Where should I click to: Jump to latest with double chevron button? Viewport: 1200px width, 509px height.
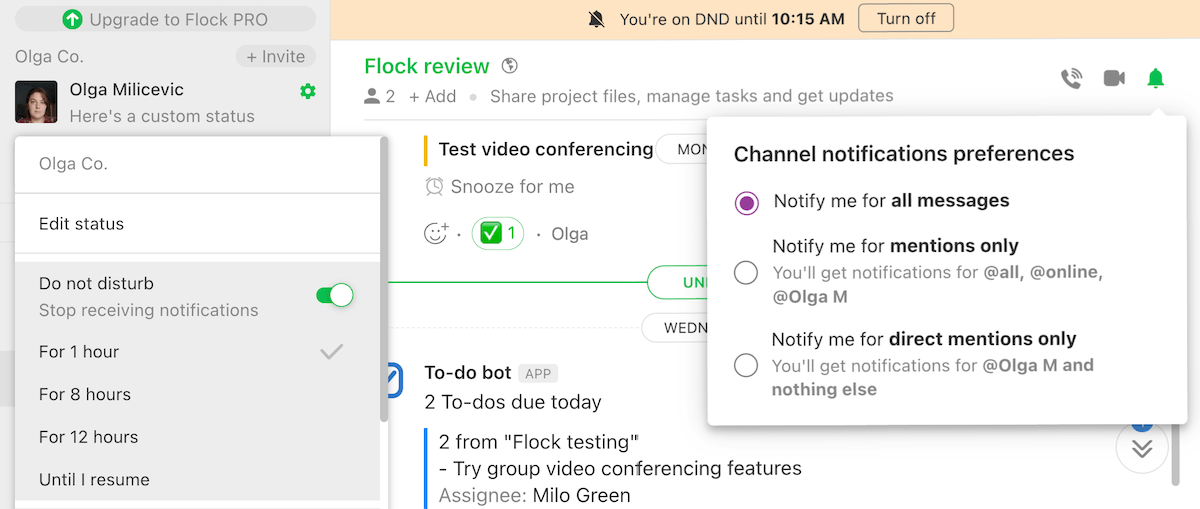click(1142, 449)
